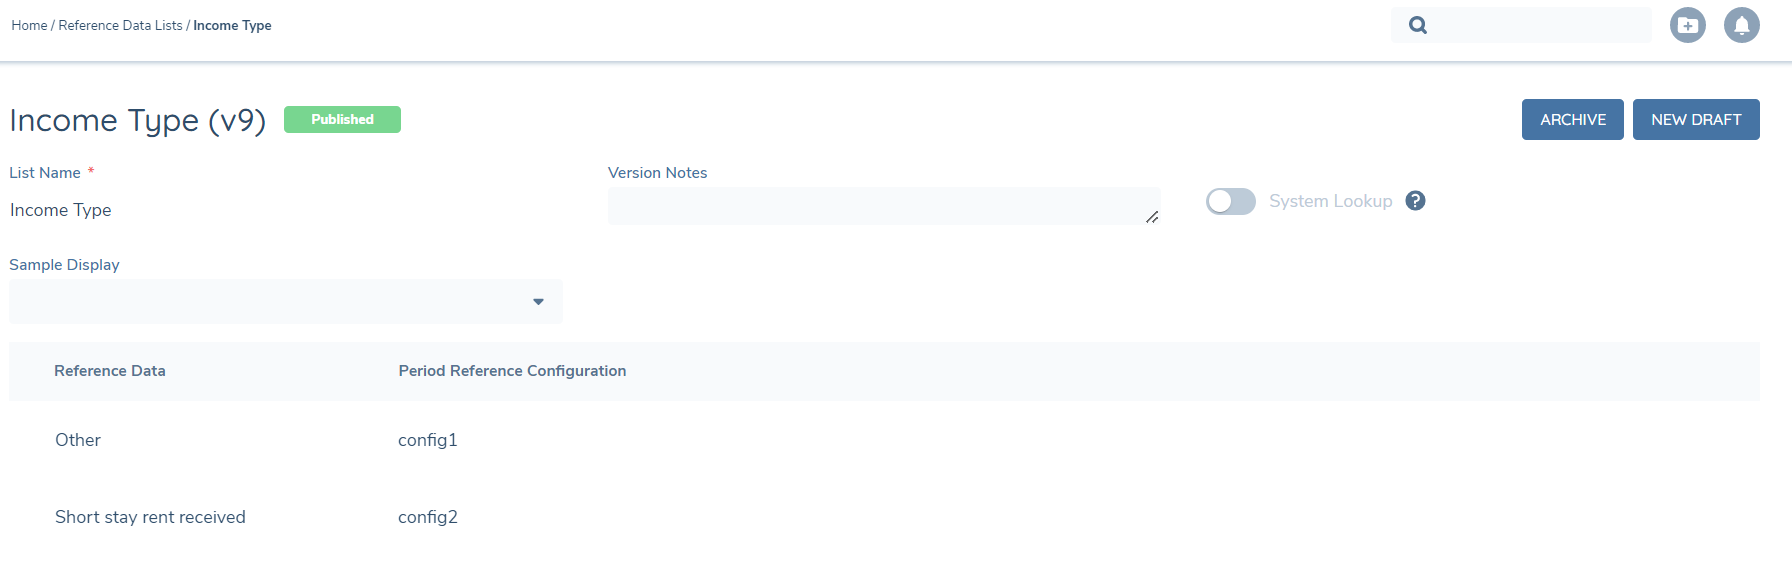Select the Short stay rent received row
This screenshot has width=1792, height=563.
150,517
